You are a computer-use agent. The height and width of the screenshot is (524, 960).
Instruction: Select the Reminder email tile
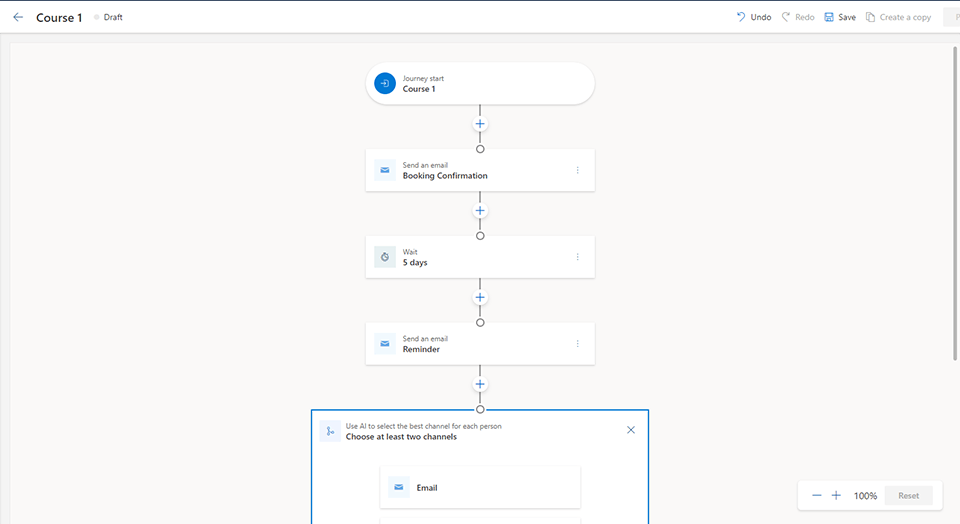pos(470,344)
